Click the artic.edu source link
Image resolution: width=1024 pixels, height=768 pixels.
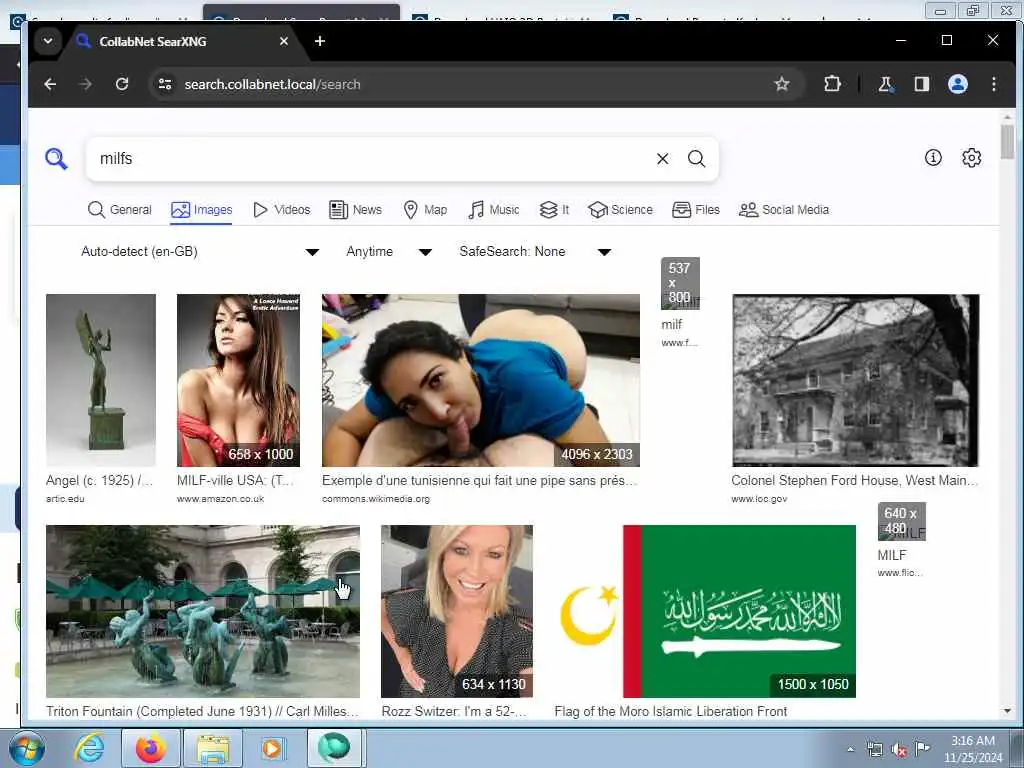click(65, 499)
